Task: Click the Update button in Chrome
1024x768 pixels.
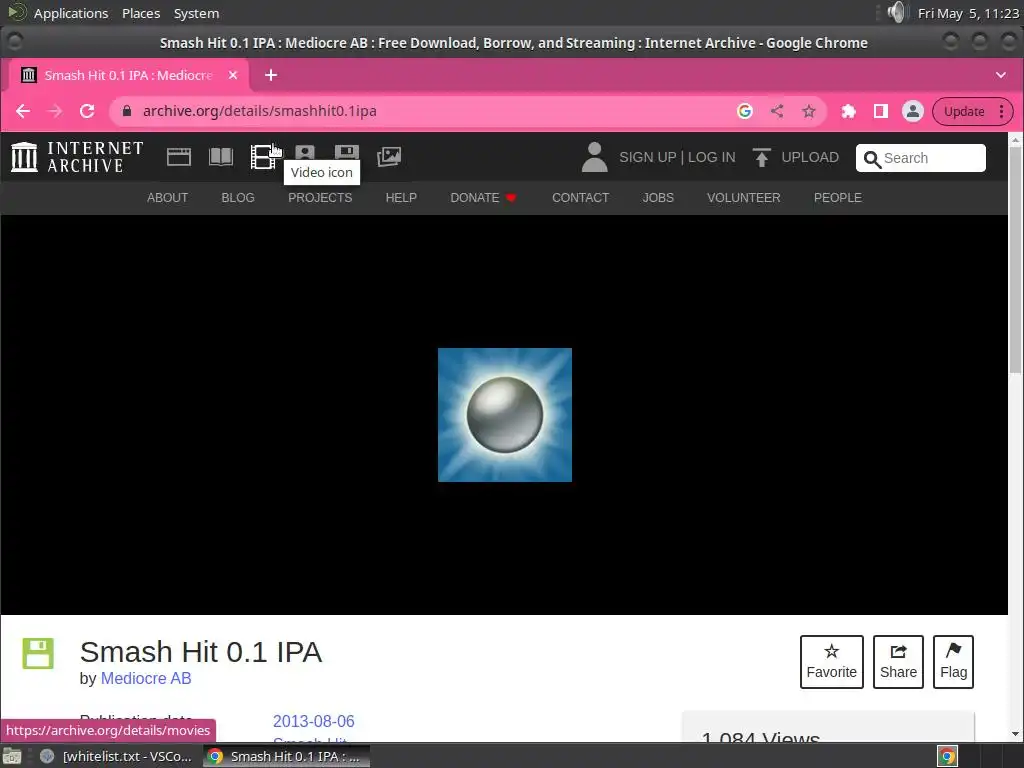Action: pos(964,111)
